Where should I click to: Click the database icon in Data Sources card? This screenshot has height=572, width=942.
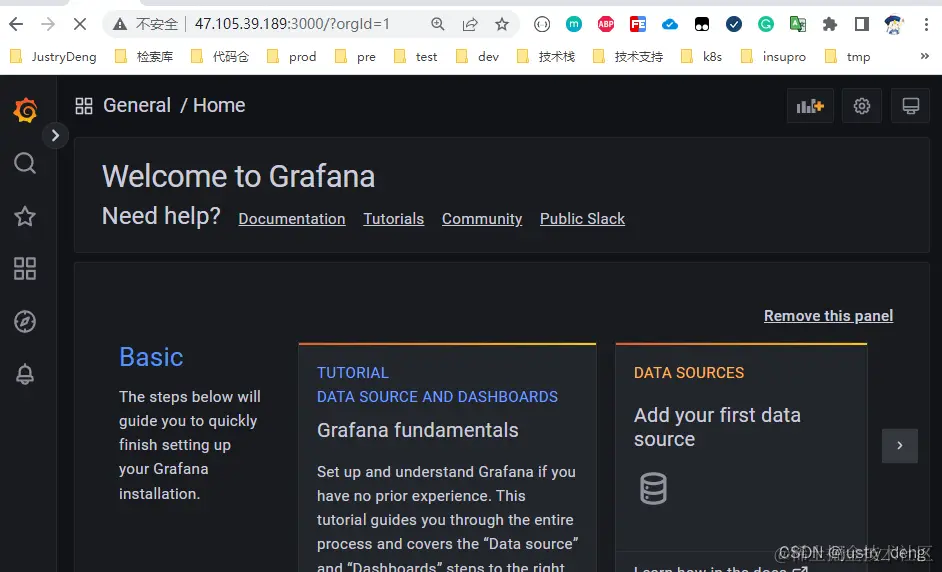(x=653, y=488)
